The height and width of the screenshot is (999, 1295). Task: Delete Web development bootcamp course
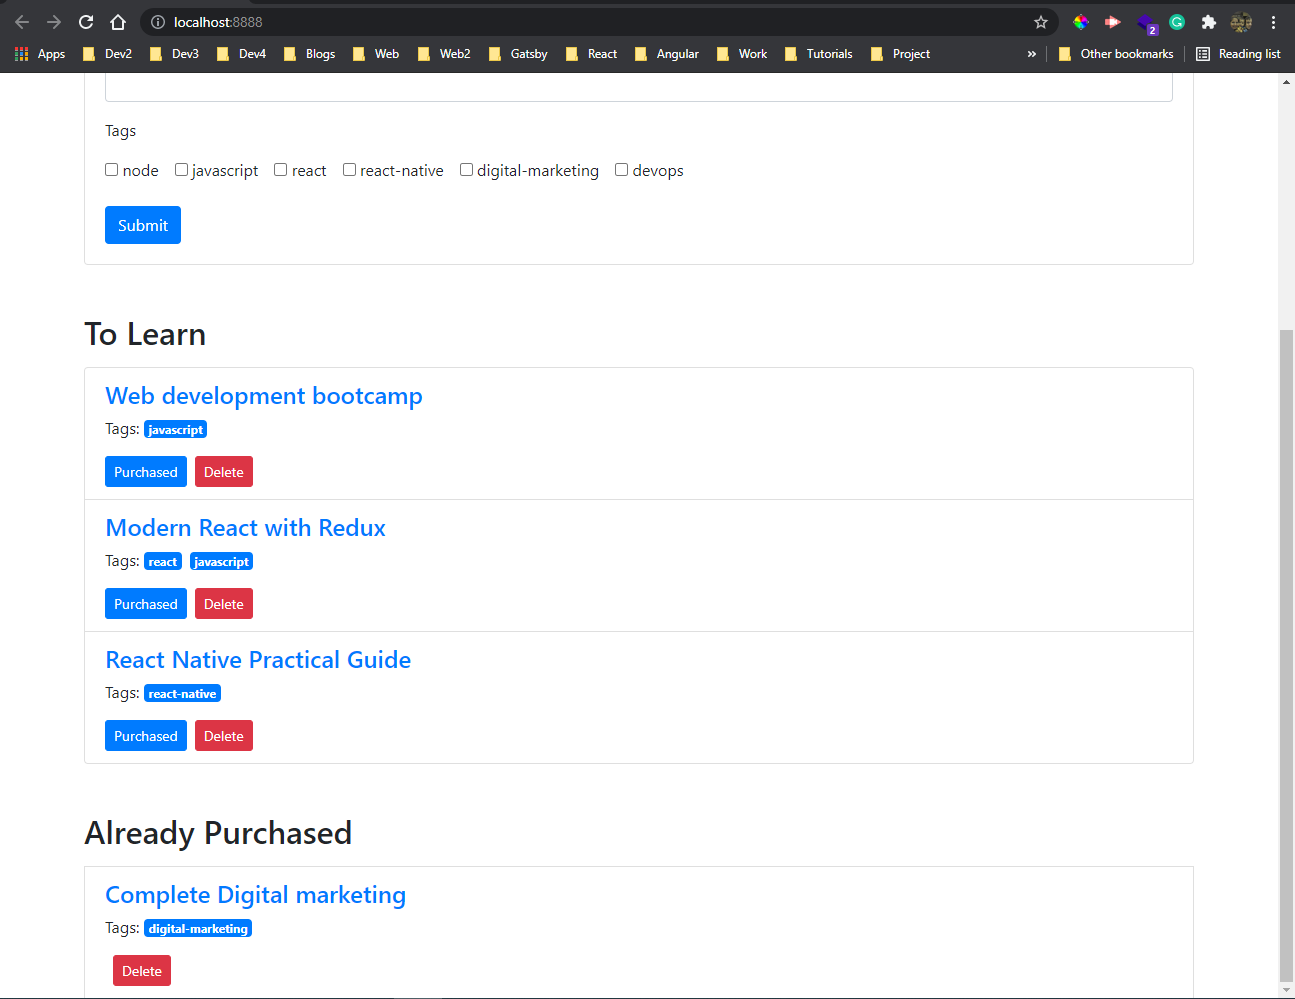(224, 472)
